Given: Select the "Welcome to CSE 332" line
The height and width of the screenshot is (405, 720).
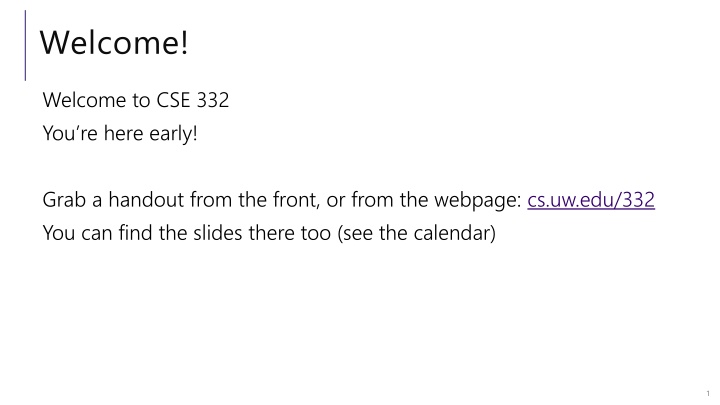Looking at the screenshot, I should point(135,100).
